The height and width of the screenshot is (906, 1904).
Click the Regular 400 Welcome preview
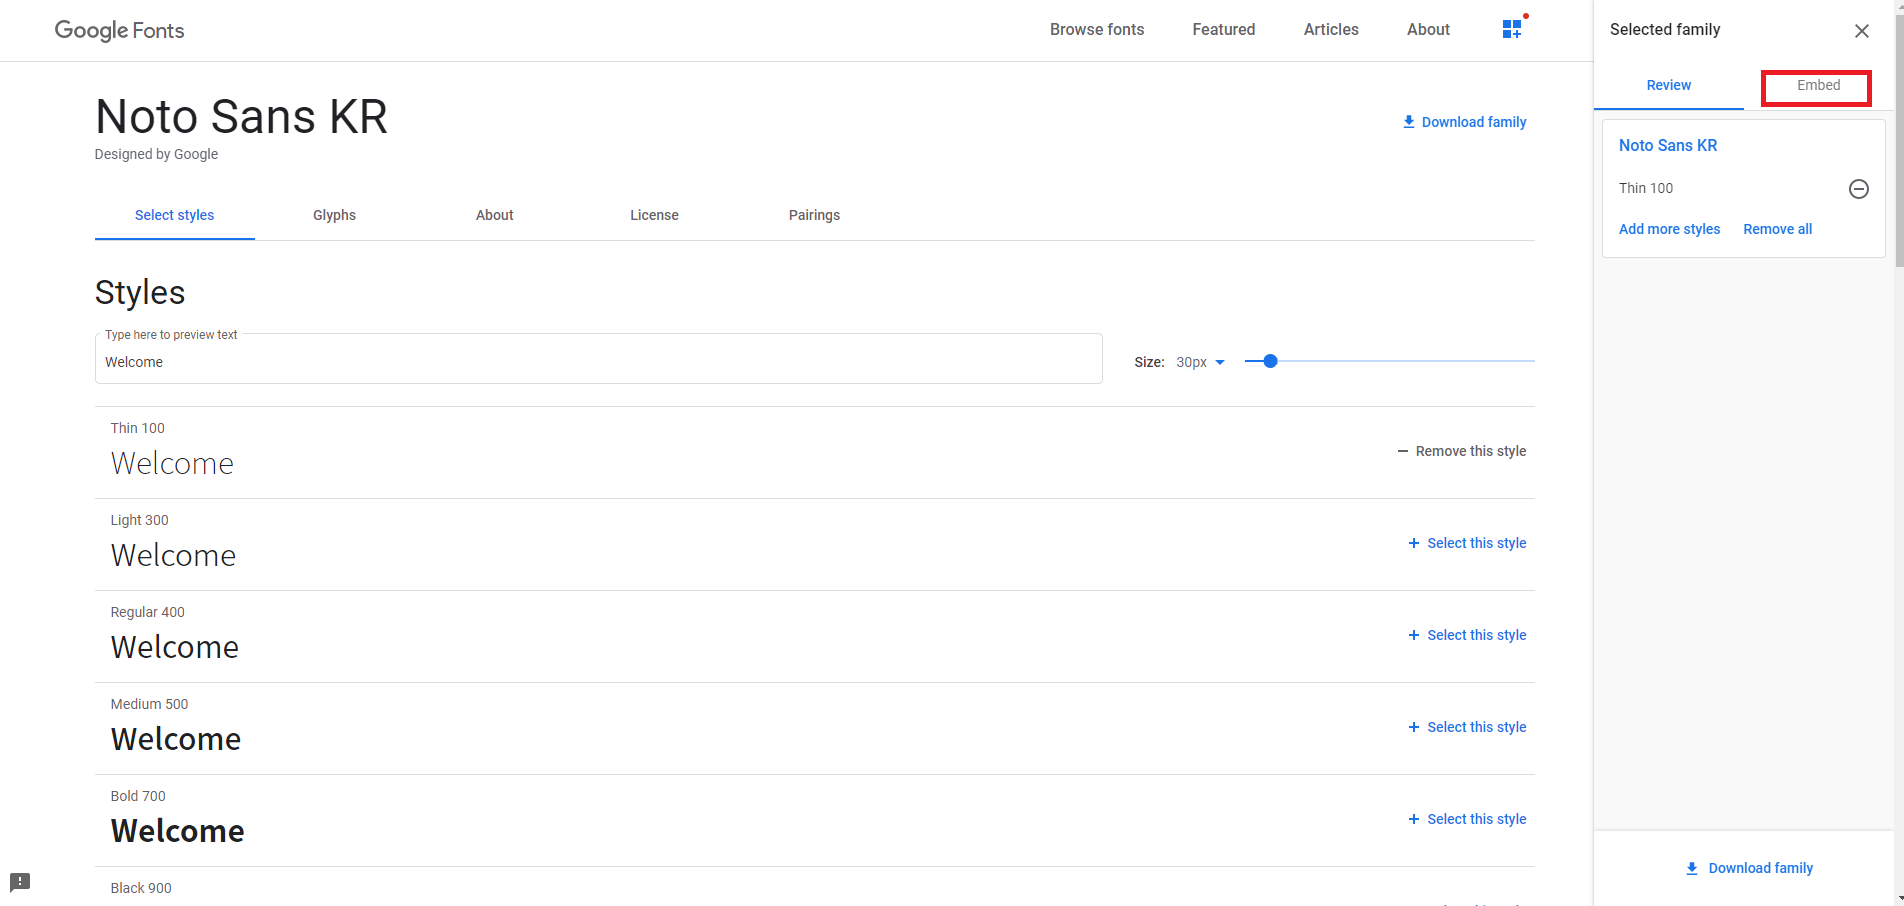click(175, 648)
